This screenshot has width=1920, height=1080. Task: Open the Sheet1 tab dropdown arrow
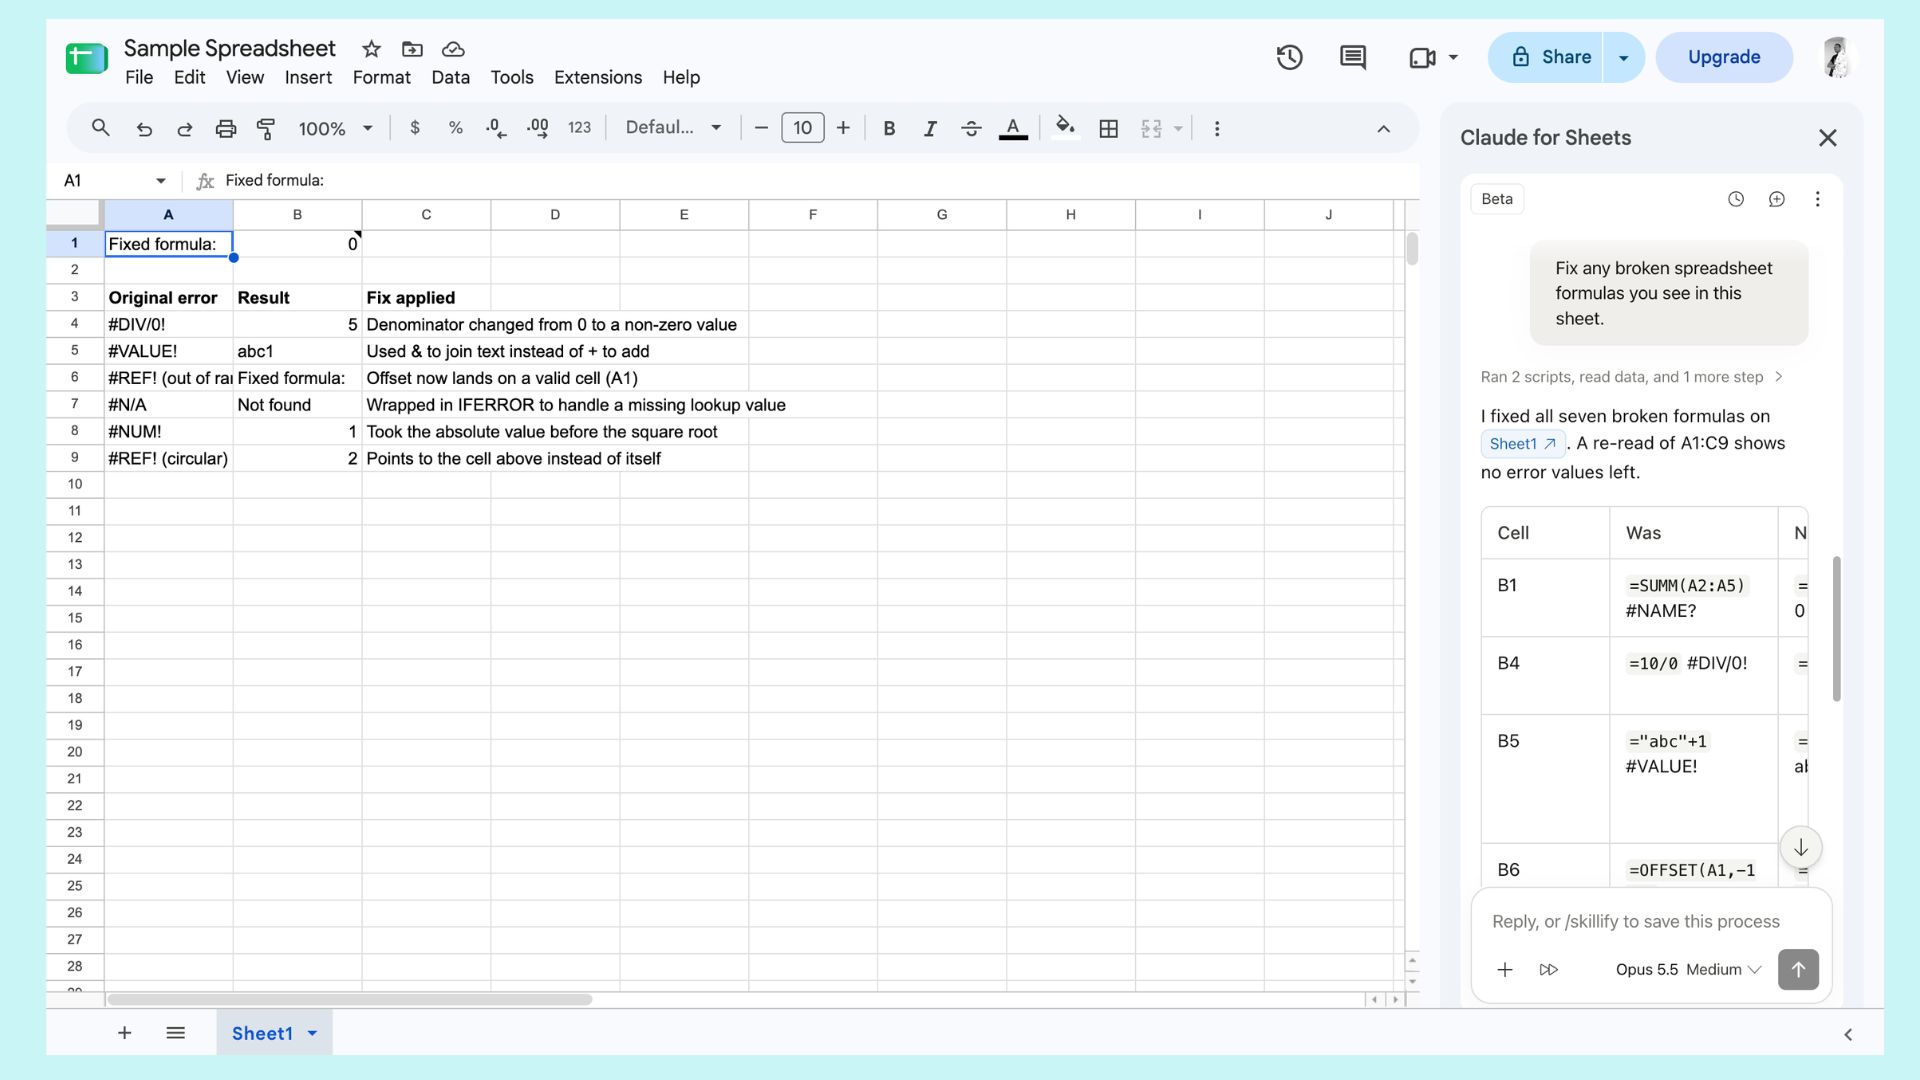coord(312,1033)
